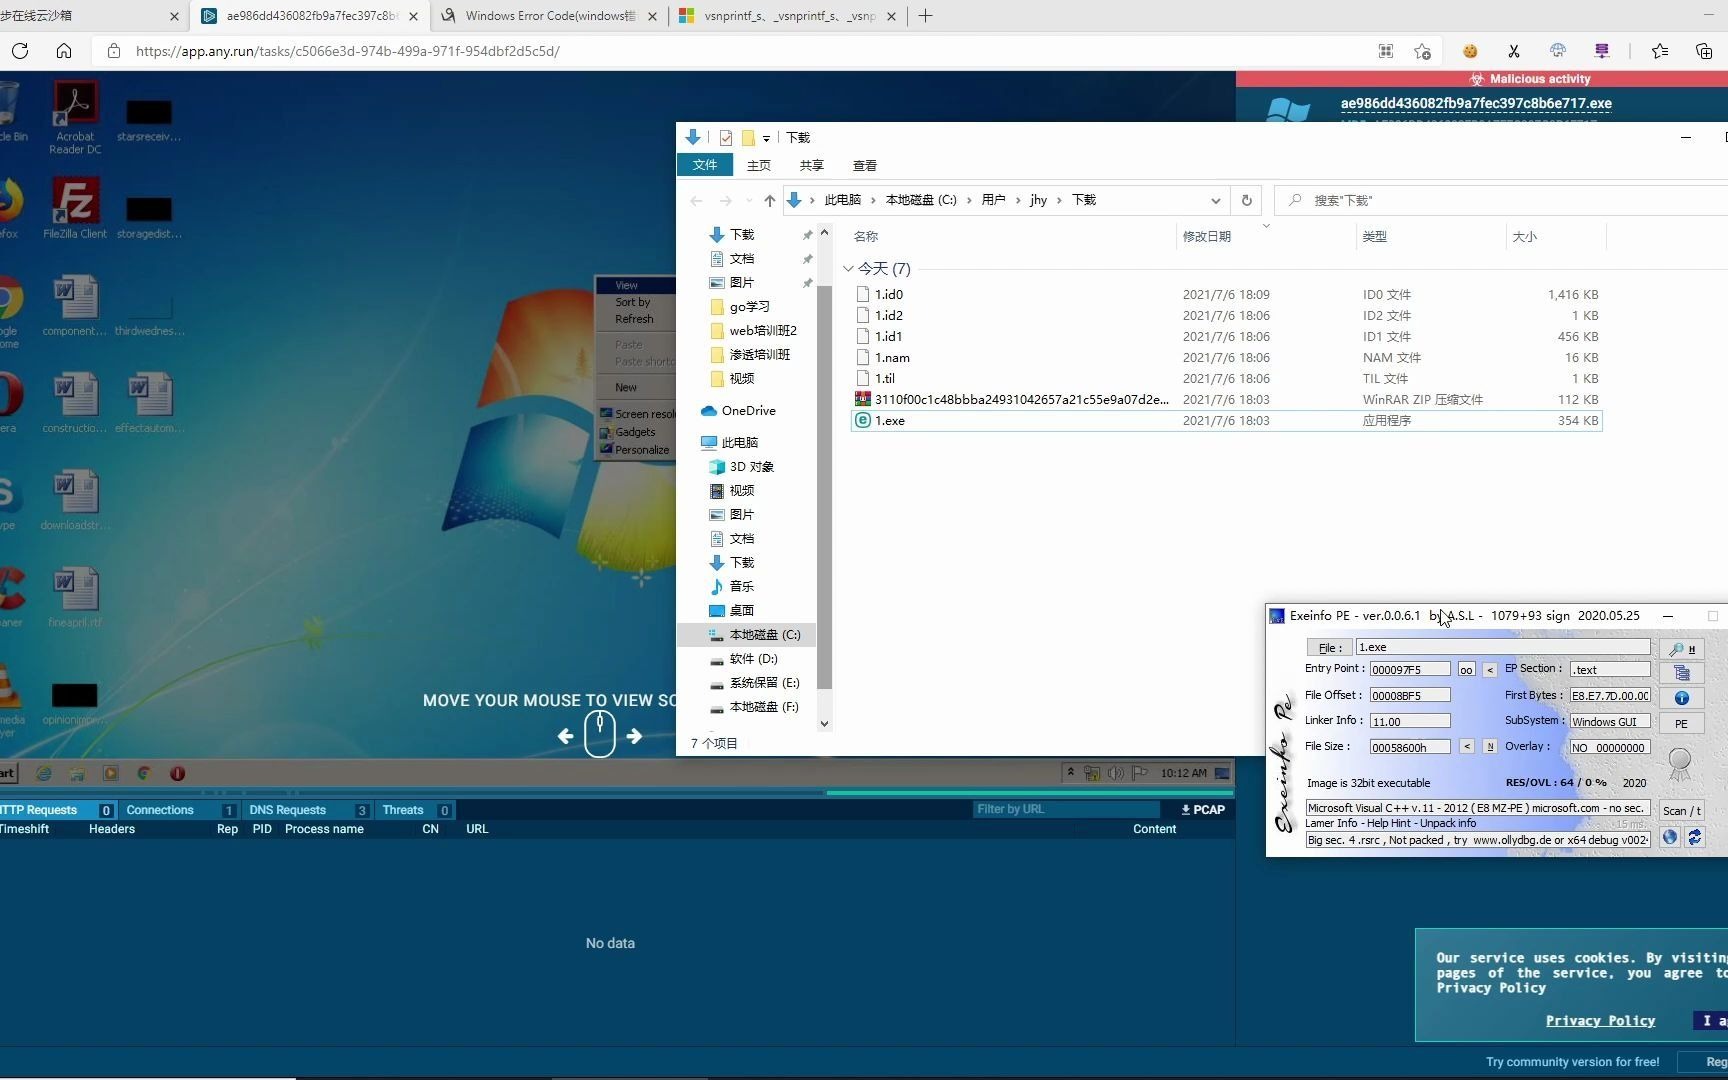
Task: Click the 1.exe file path field in Exeinfo PE
Action: (1503, 648)
